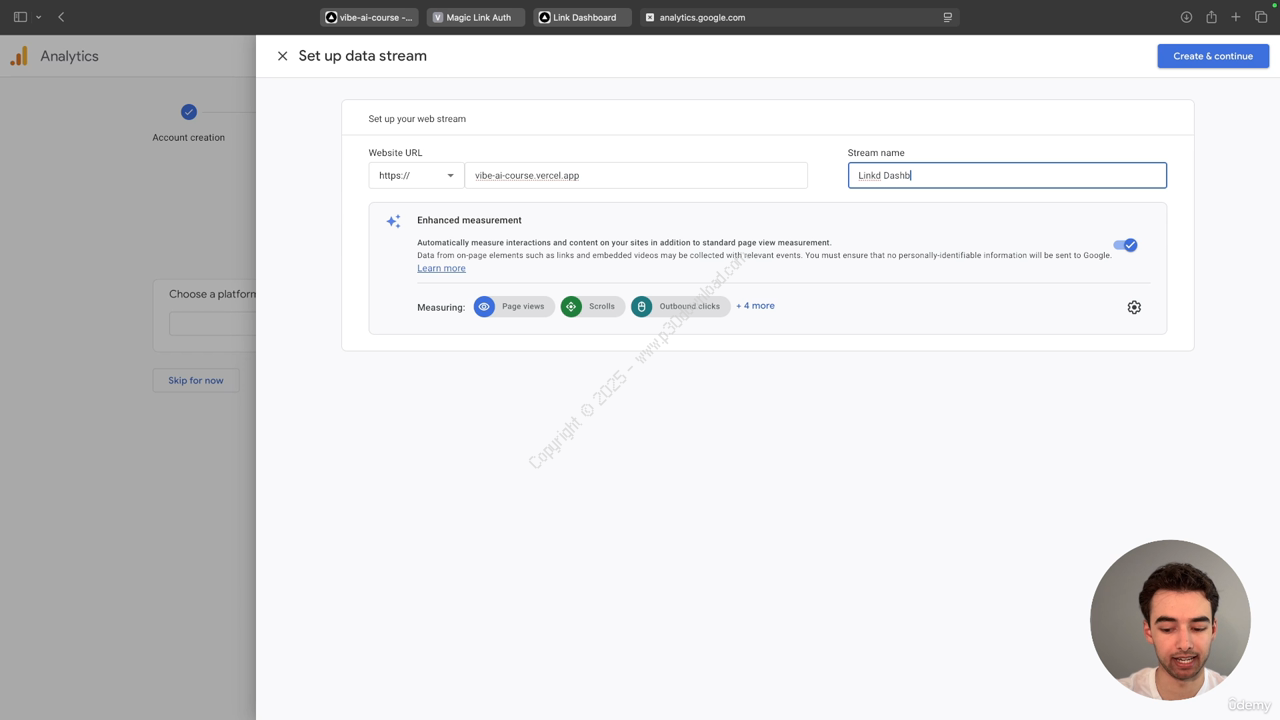
Task: Click the Website URL input field
Action: (636, 175)
